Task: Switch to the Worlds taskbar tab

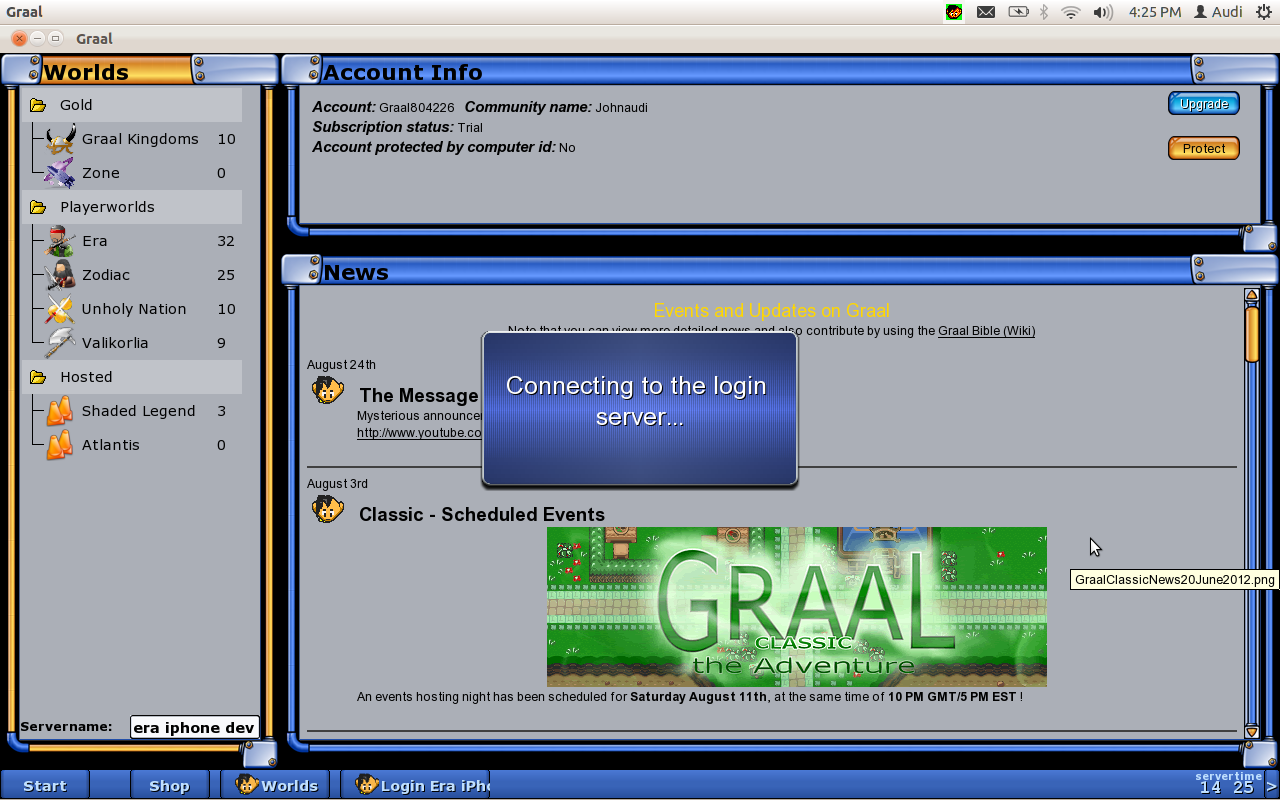Action: click(x=277, y=785)
